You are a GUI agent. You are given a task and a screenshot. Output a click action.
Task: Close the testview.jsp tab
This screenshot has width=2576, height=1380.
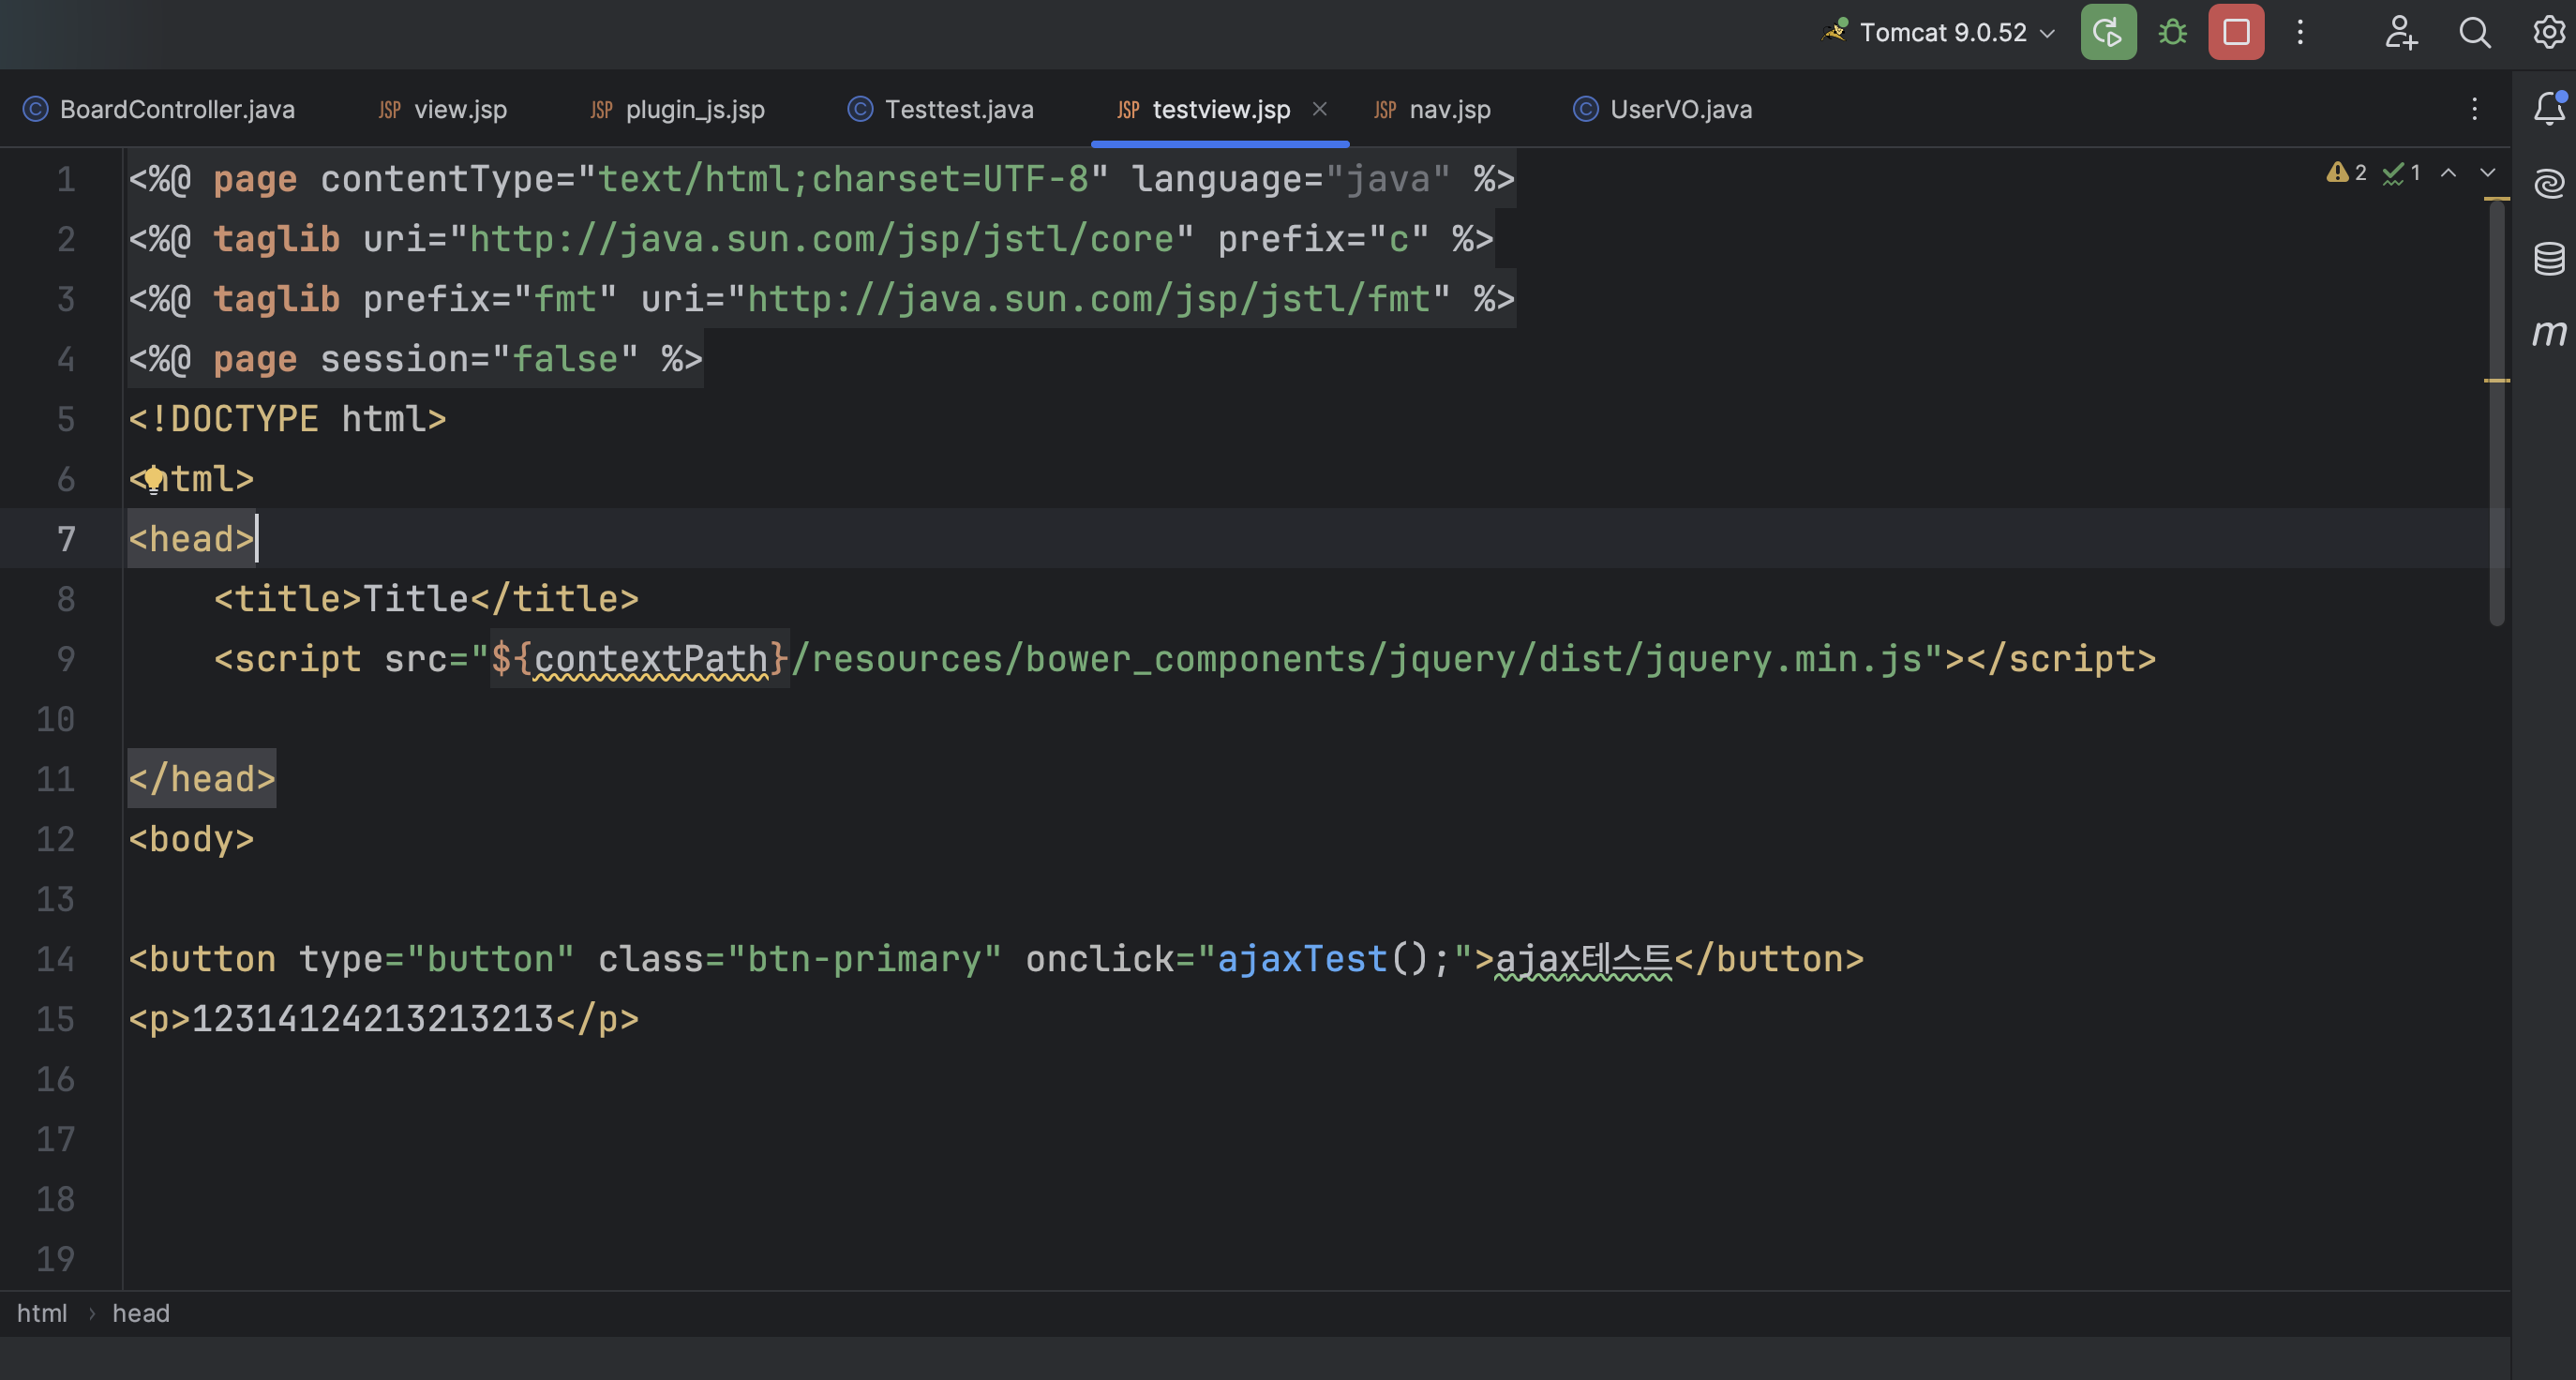click(x=1319, y=109)
